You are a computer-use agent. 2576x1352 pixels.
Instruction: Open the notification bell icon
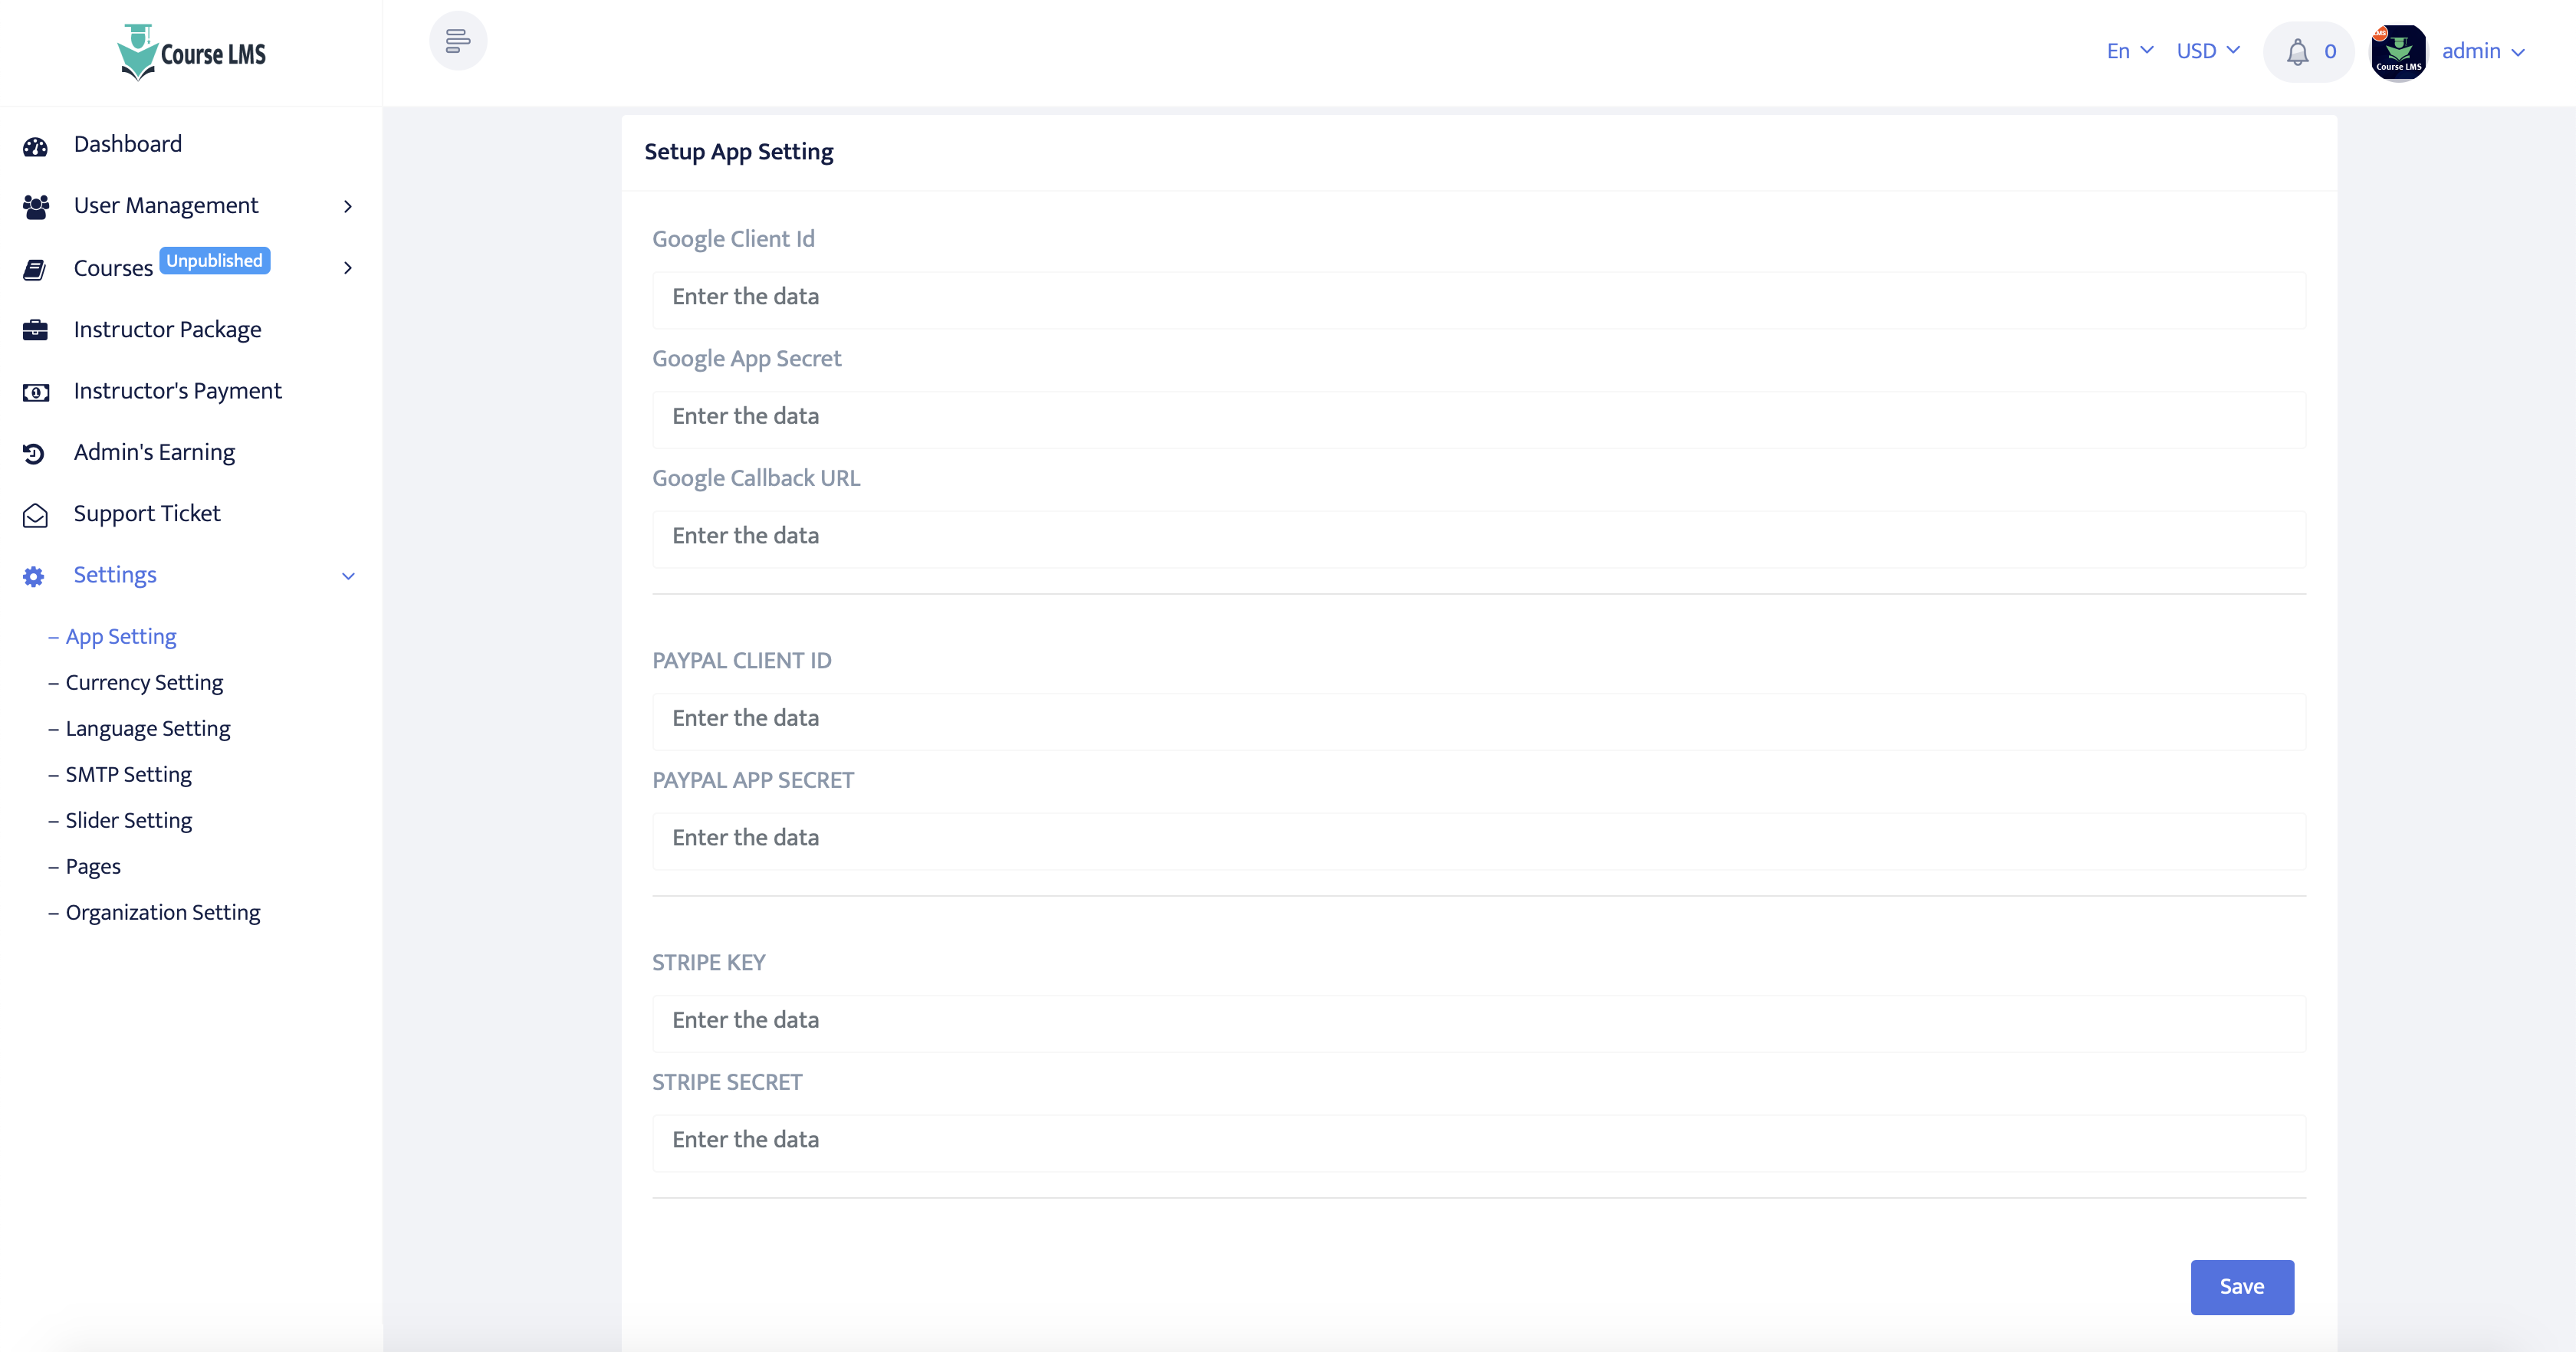tap(2297, 52)
